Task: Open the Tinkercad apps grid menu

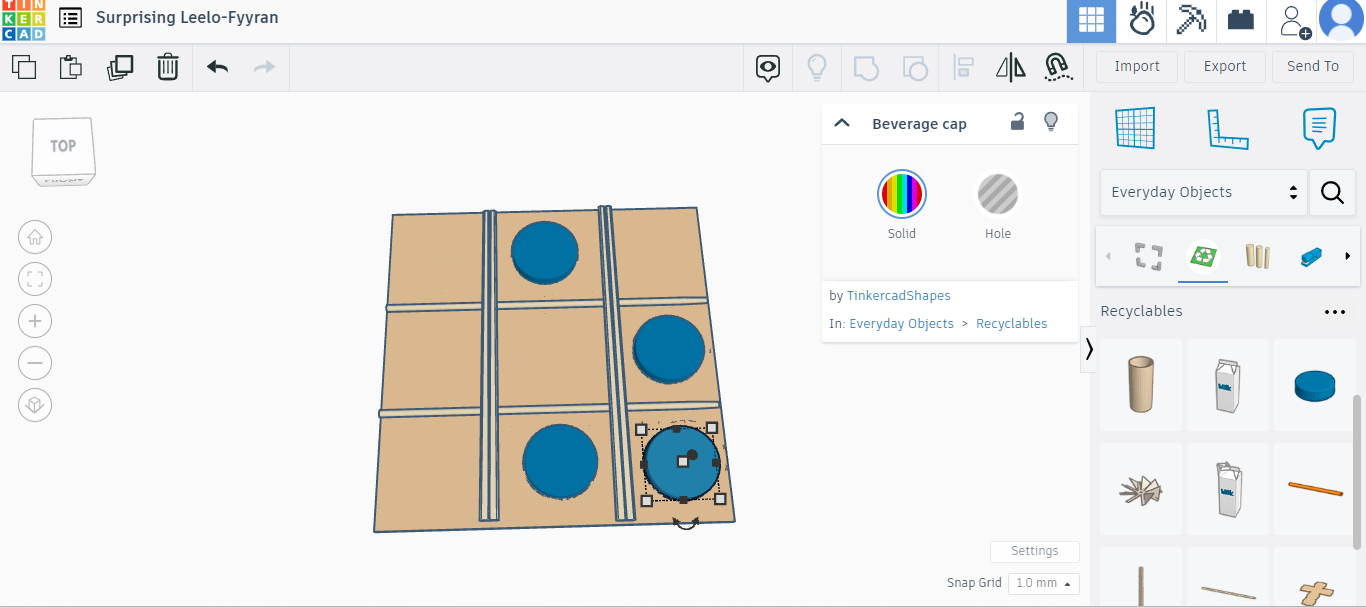Action: (1091, 21)
